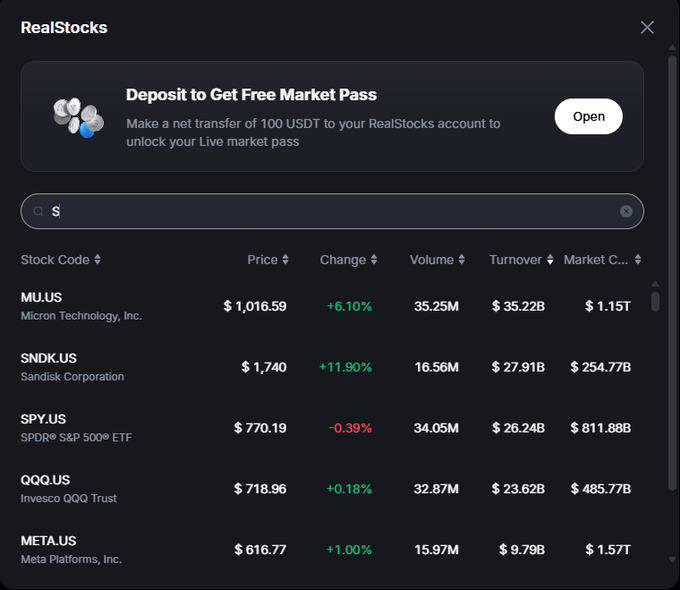Select the SPY.US ticker
680x590 pixels.
coord(43,419)
